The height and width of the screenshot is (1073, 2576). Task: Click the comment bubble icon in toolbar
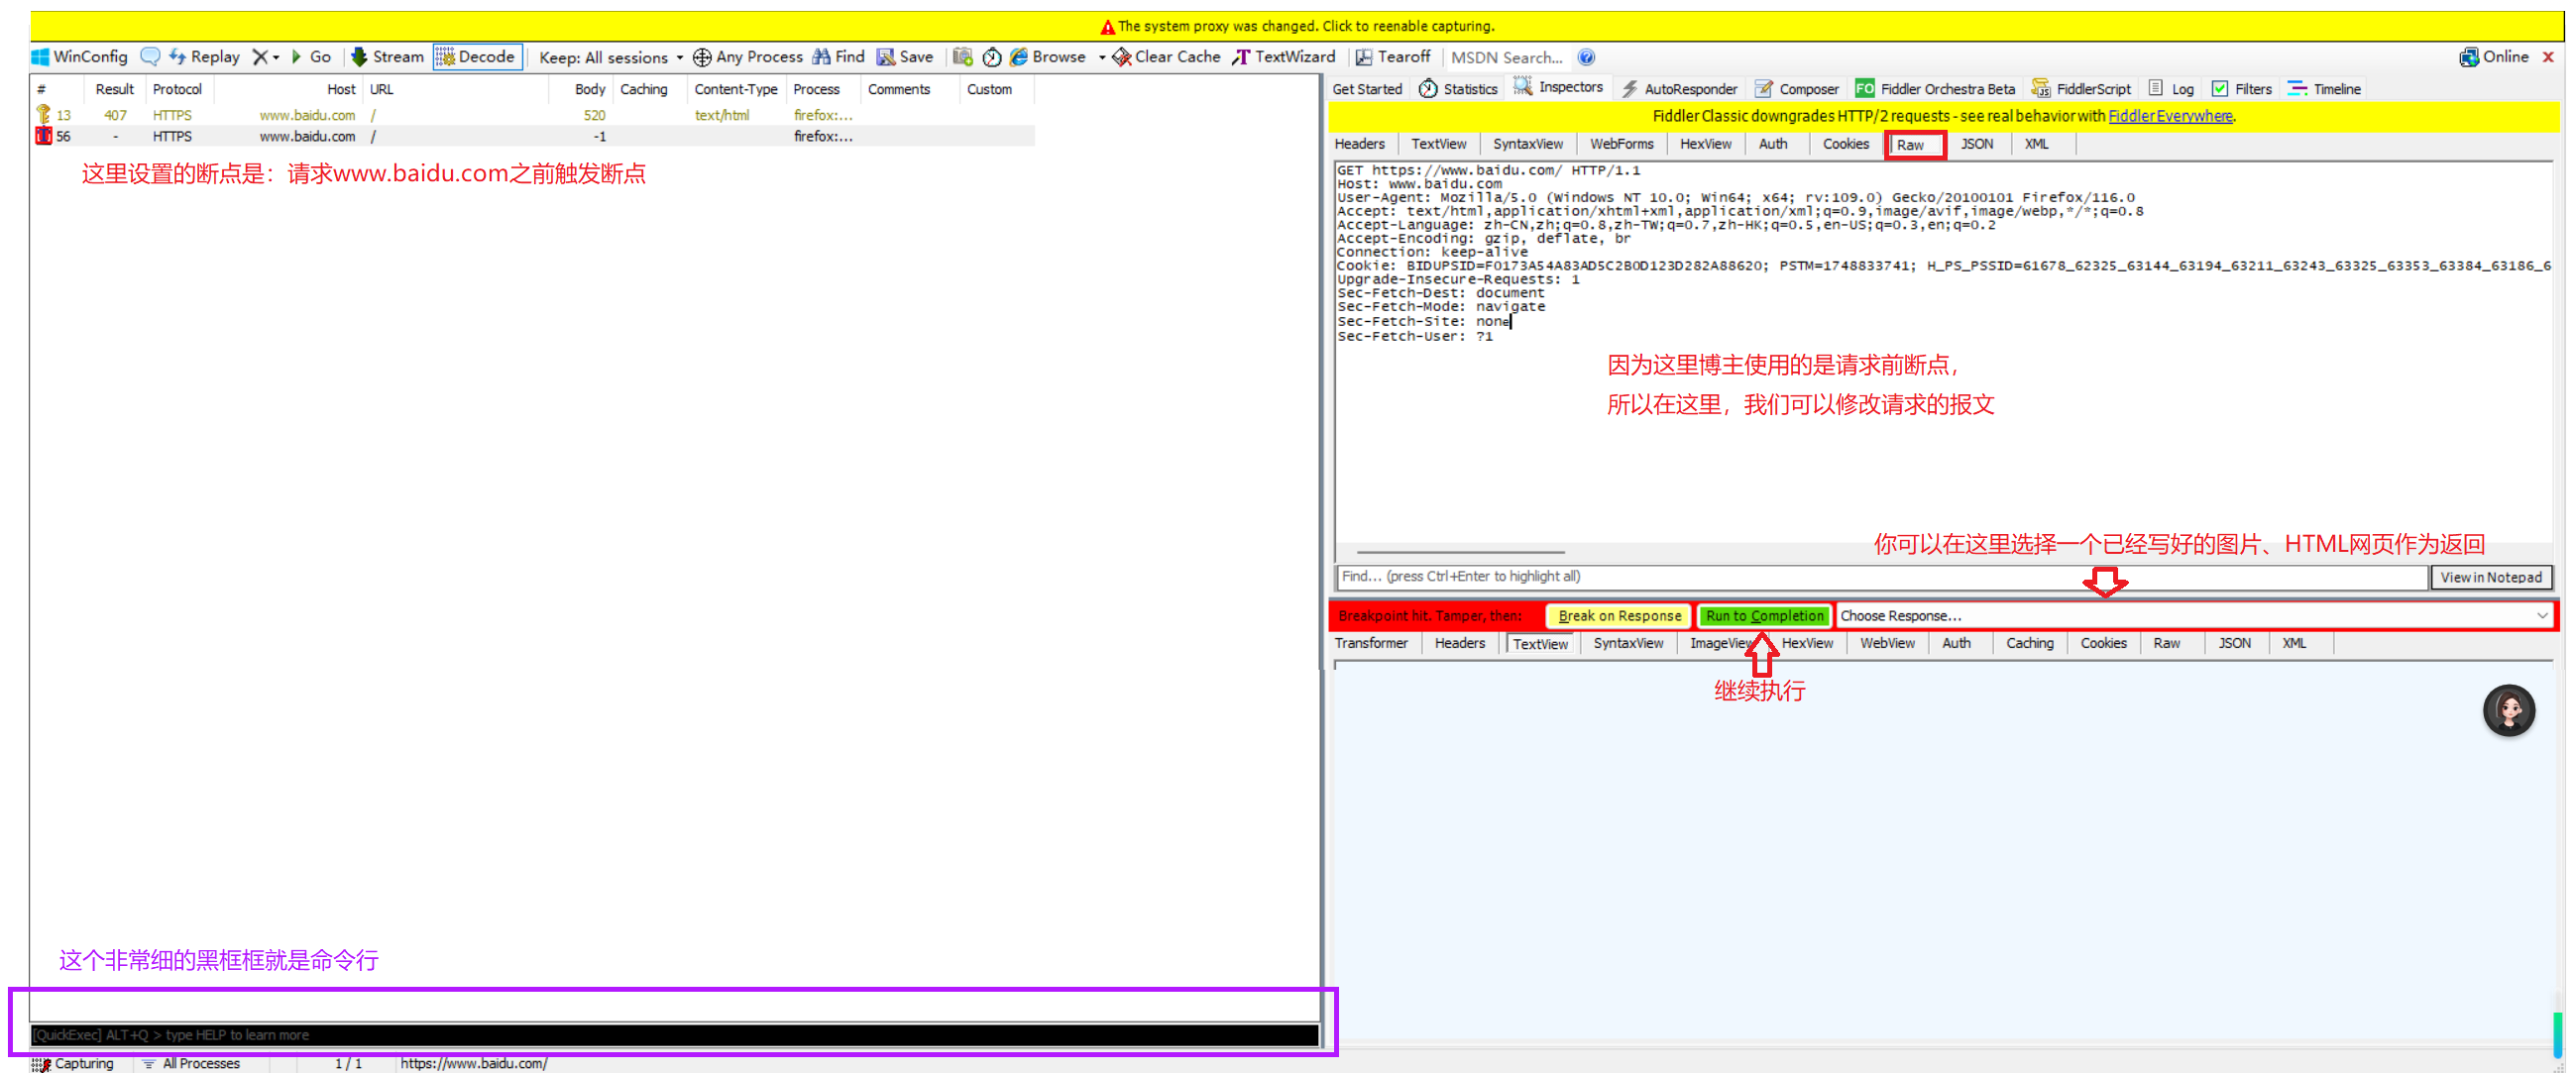150,57
